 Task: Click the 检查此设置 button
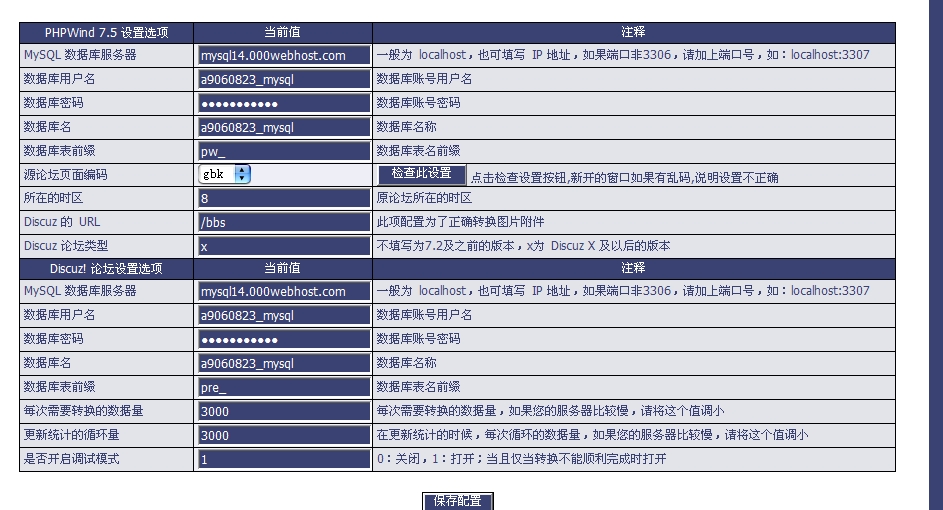pyautogui.click(x=422, y=174)
